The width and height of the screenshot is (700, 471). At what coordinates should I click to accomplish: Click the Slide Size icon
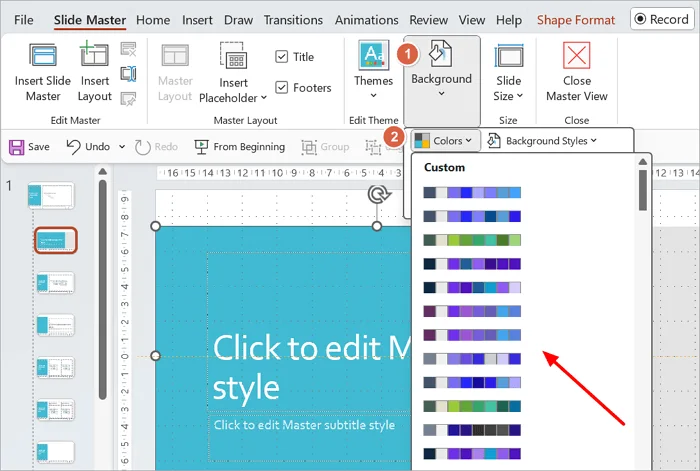508,56
